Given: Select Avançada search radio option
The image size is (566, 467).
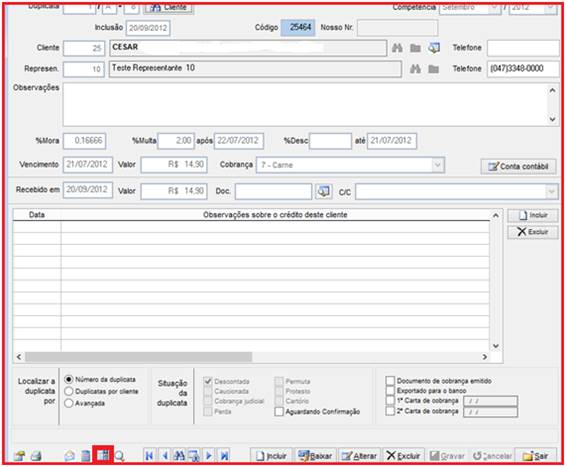Looking at the screenshot, I should point(69,403).
